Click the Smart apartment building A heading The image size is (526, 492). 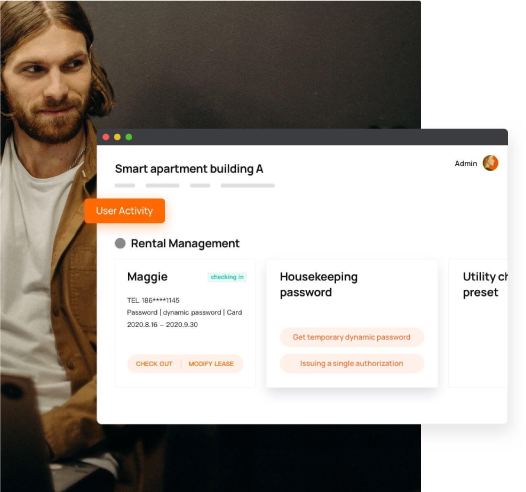[189, 169]
